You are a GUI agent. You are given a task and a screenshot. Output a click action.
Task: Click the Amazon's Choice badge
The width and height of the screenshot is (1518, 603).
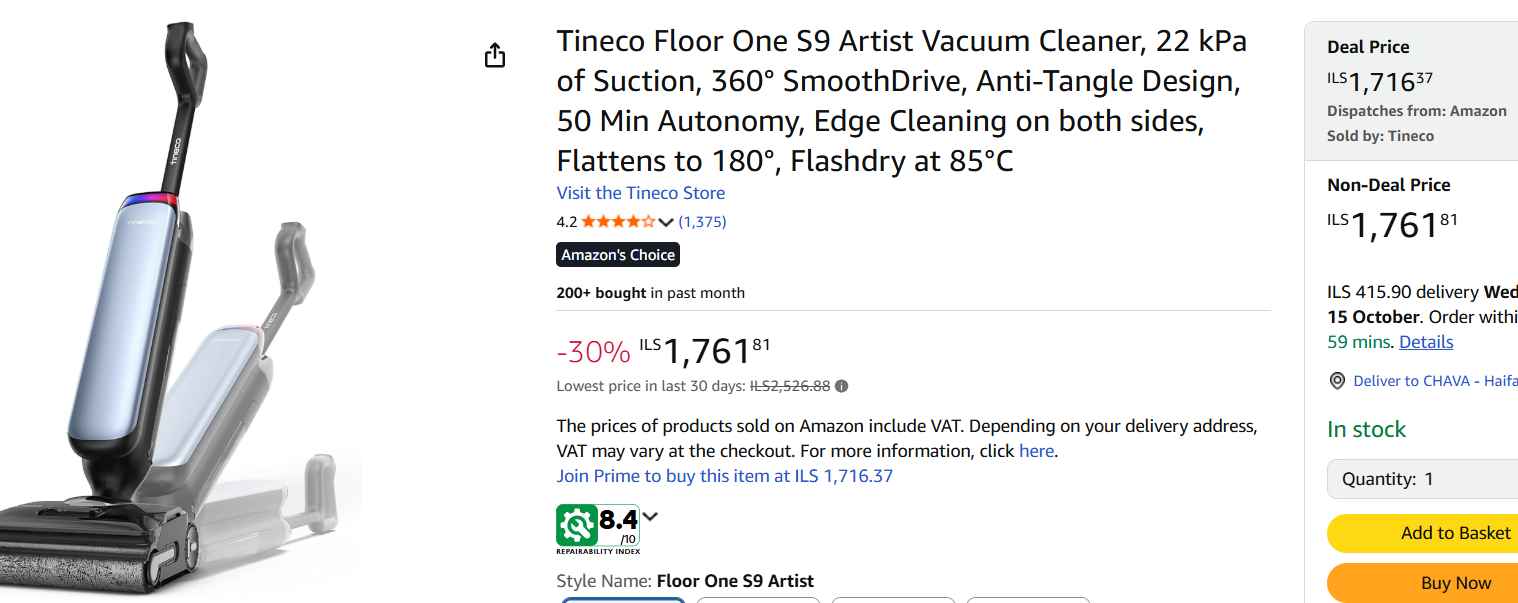618,255
